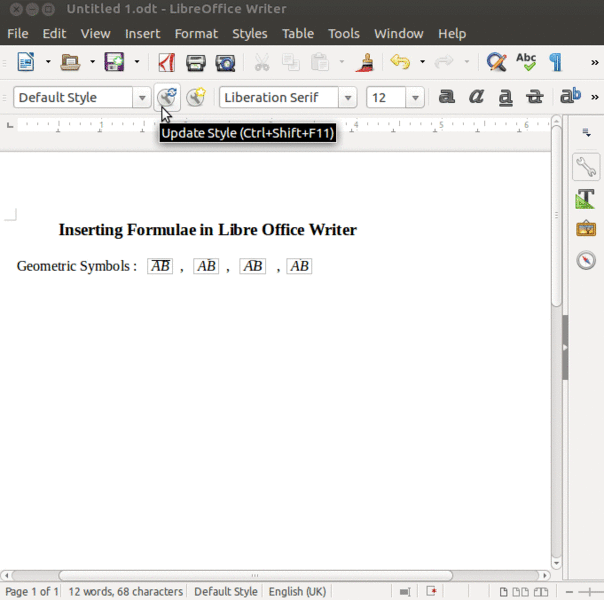Open the Window menu
The width and height of the screenshot is (604, 600).
(399, 34)
